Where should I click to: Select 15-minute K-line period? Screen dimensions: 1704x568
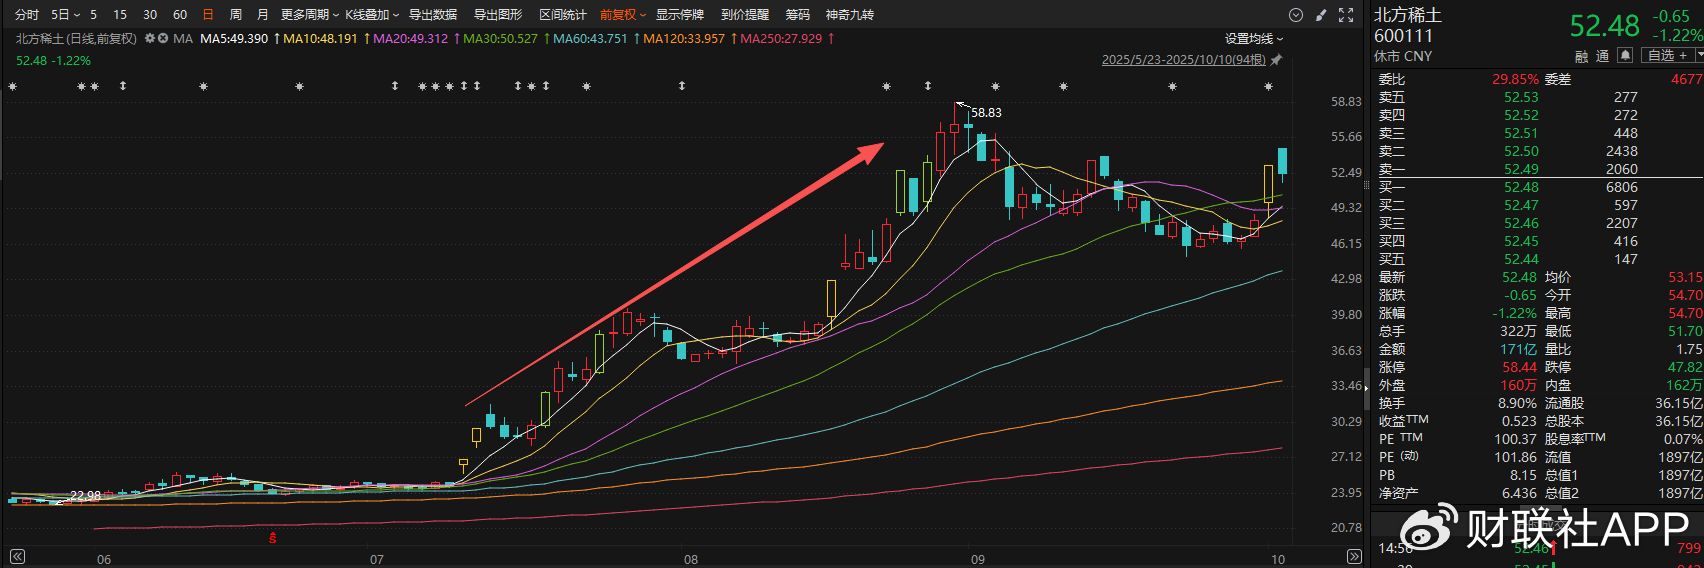(120, 15)
